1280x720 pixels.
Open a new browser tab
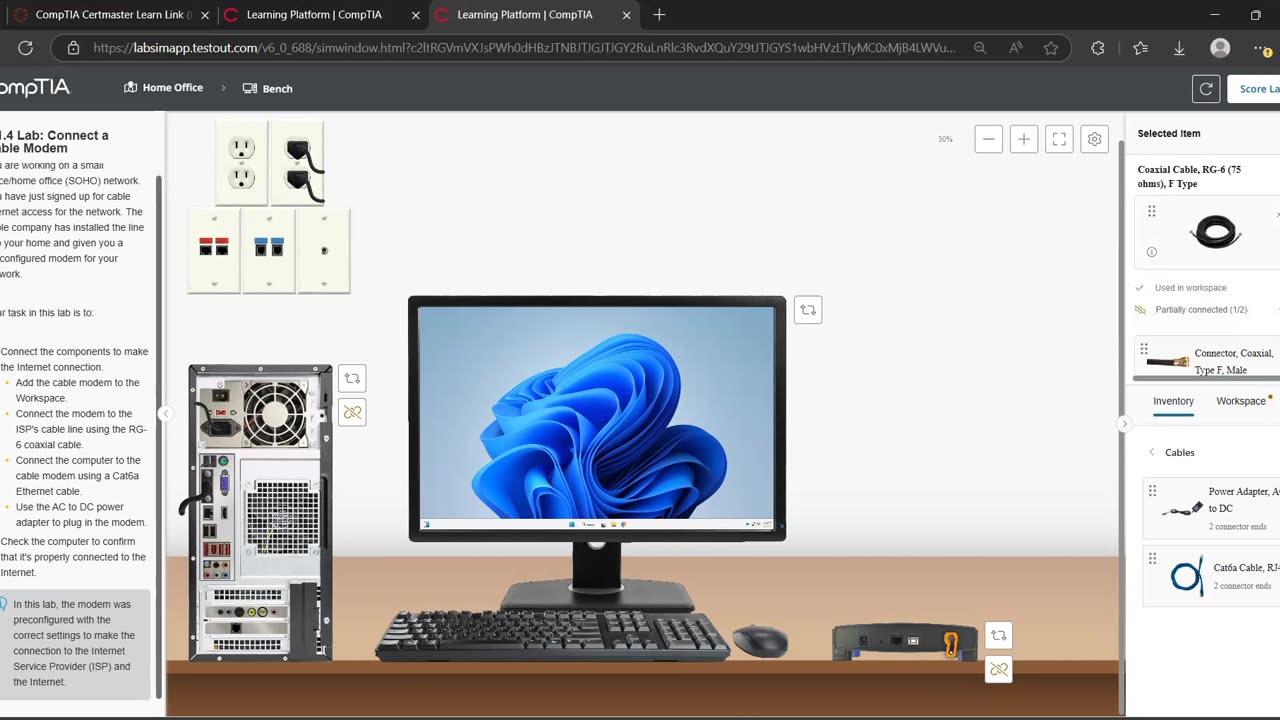659,15
